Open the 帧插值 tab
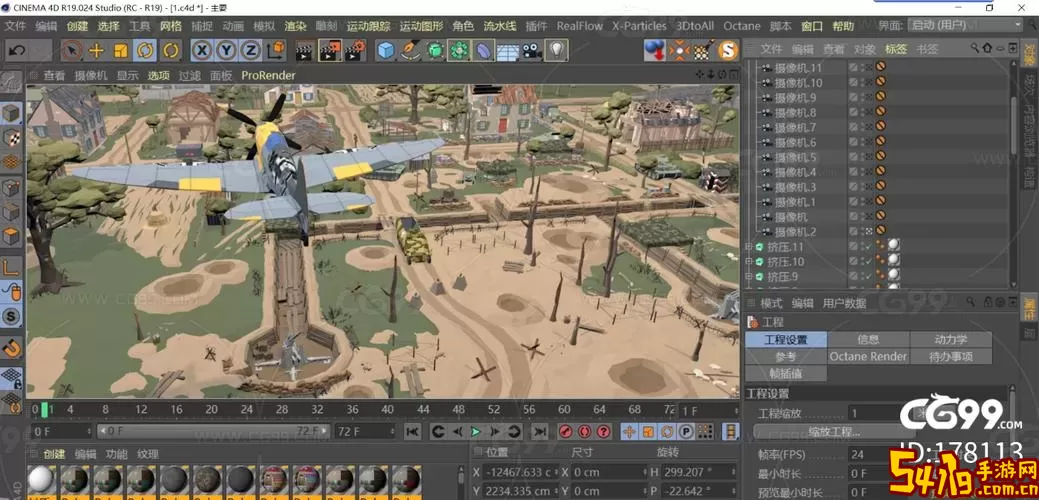This screenshot has width=1039, height=500. click(x=786, y=374)
